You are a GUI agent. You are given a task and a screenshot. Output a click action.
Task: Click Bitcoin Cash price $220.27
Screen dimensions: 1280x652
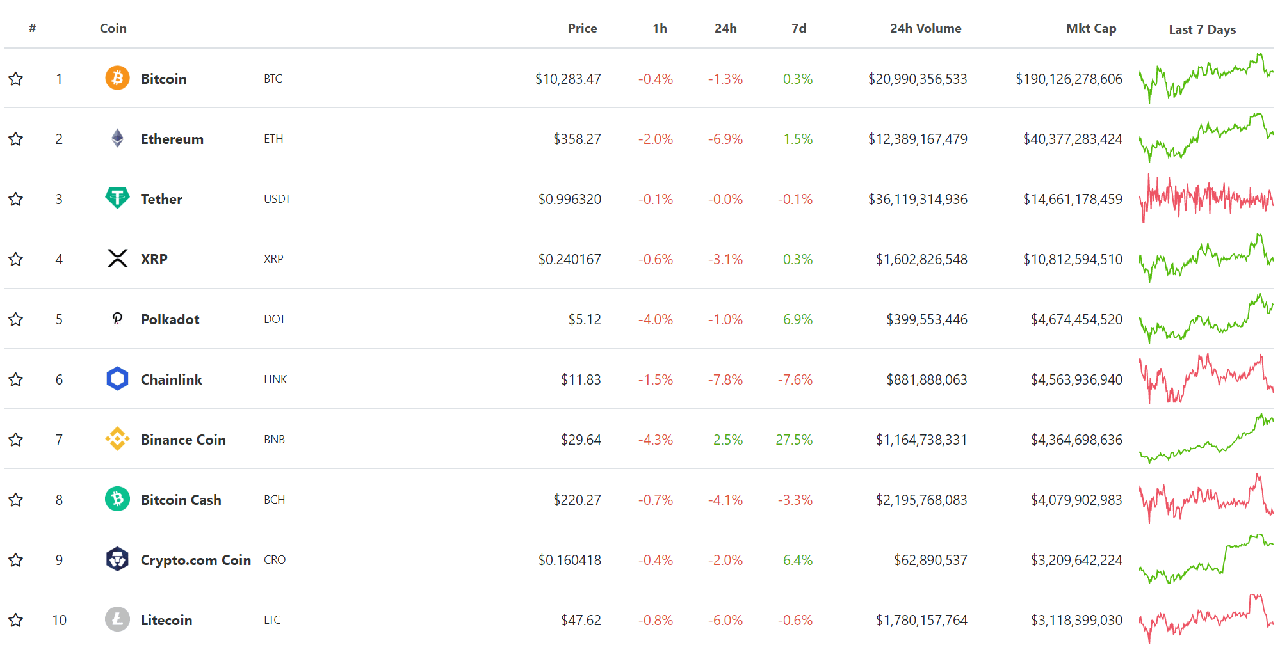tap(577, 499)
